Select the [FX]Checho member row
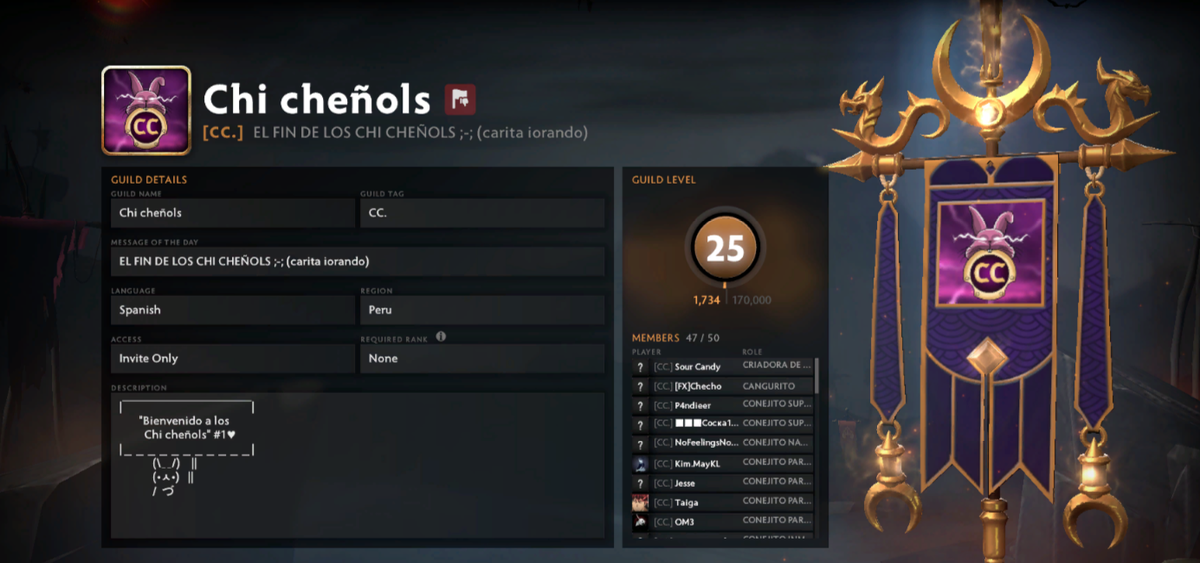 pyautogui.click(x=722, y=386)
